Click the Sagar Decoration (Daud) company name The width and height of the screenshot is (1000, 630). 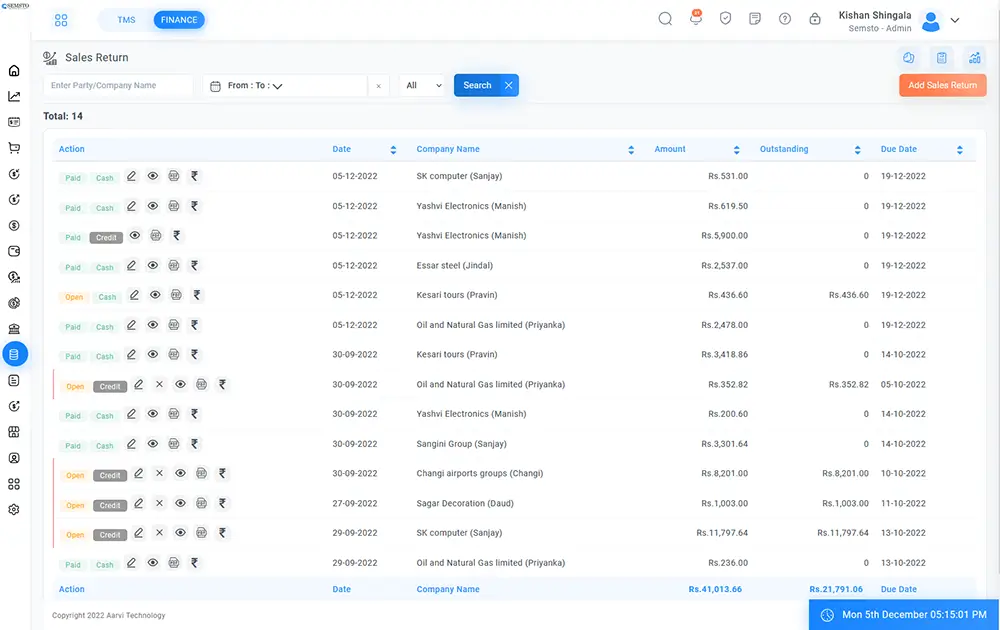coord(465,503)
